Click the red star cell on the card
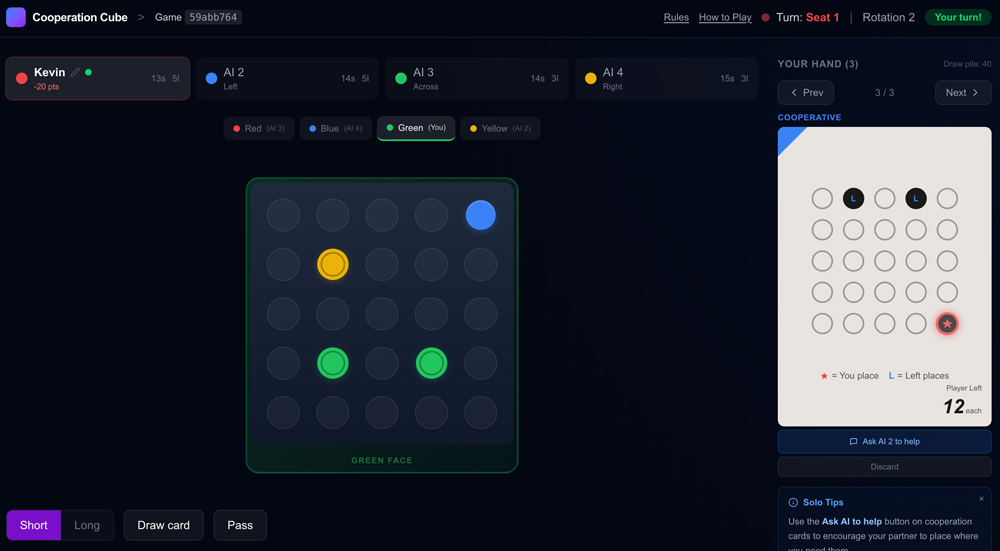The width and height of the screenshot is (1000, 551). click(x=947, y=324)
